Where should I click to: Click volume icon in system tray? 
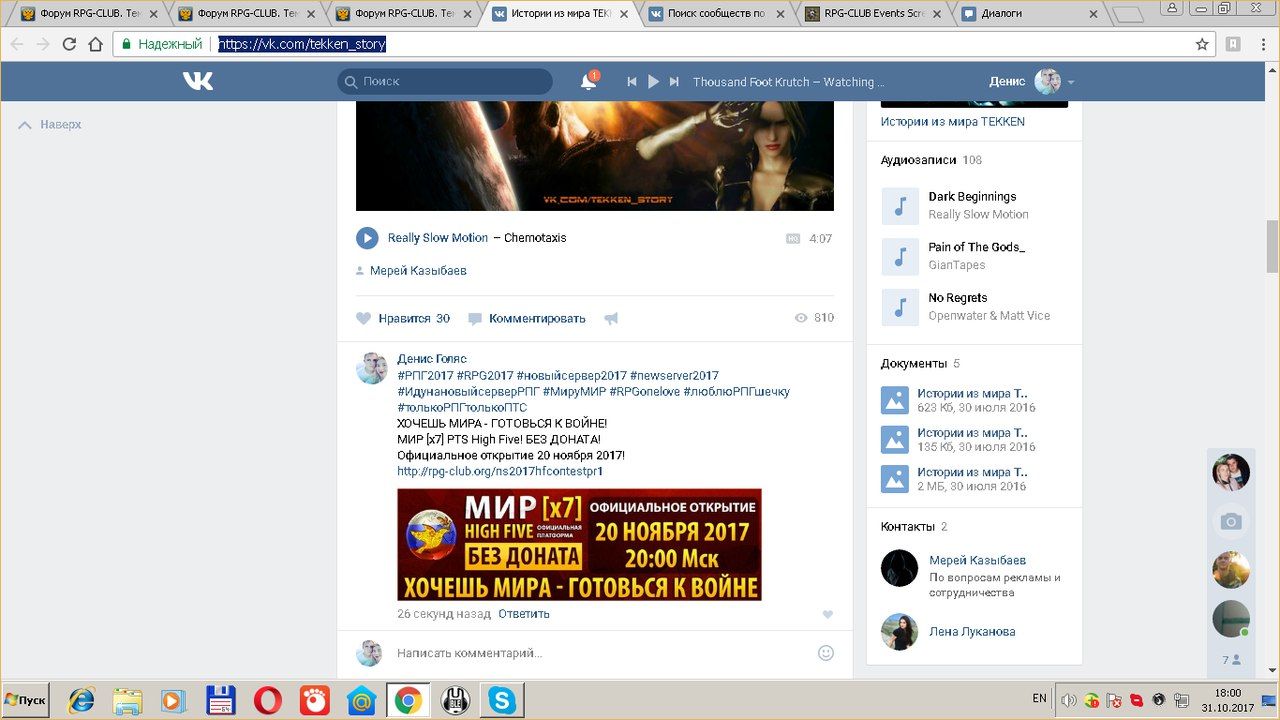pyautogui.click(x=1069, y=700)
